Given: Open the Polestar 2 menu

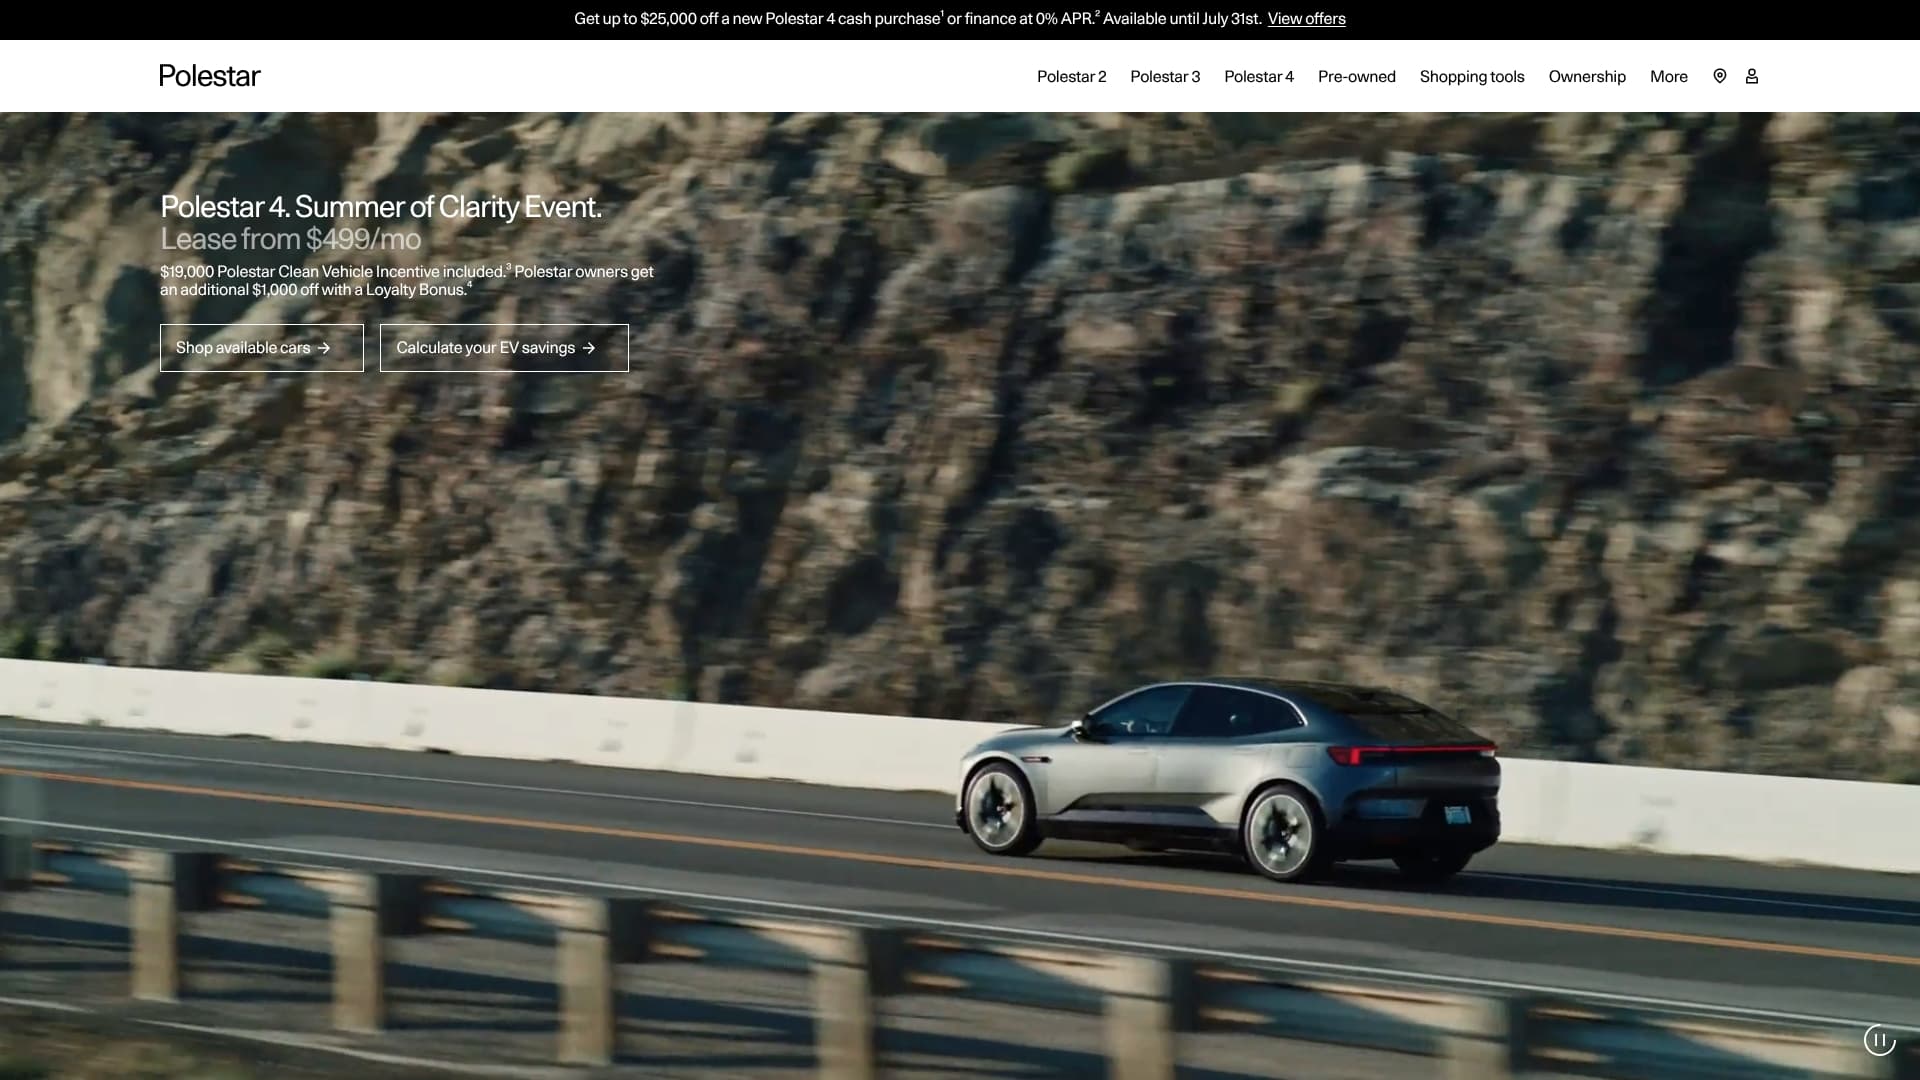Looking at the screenshot, I should click(x=1071, y=76).
